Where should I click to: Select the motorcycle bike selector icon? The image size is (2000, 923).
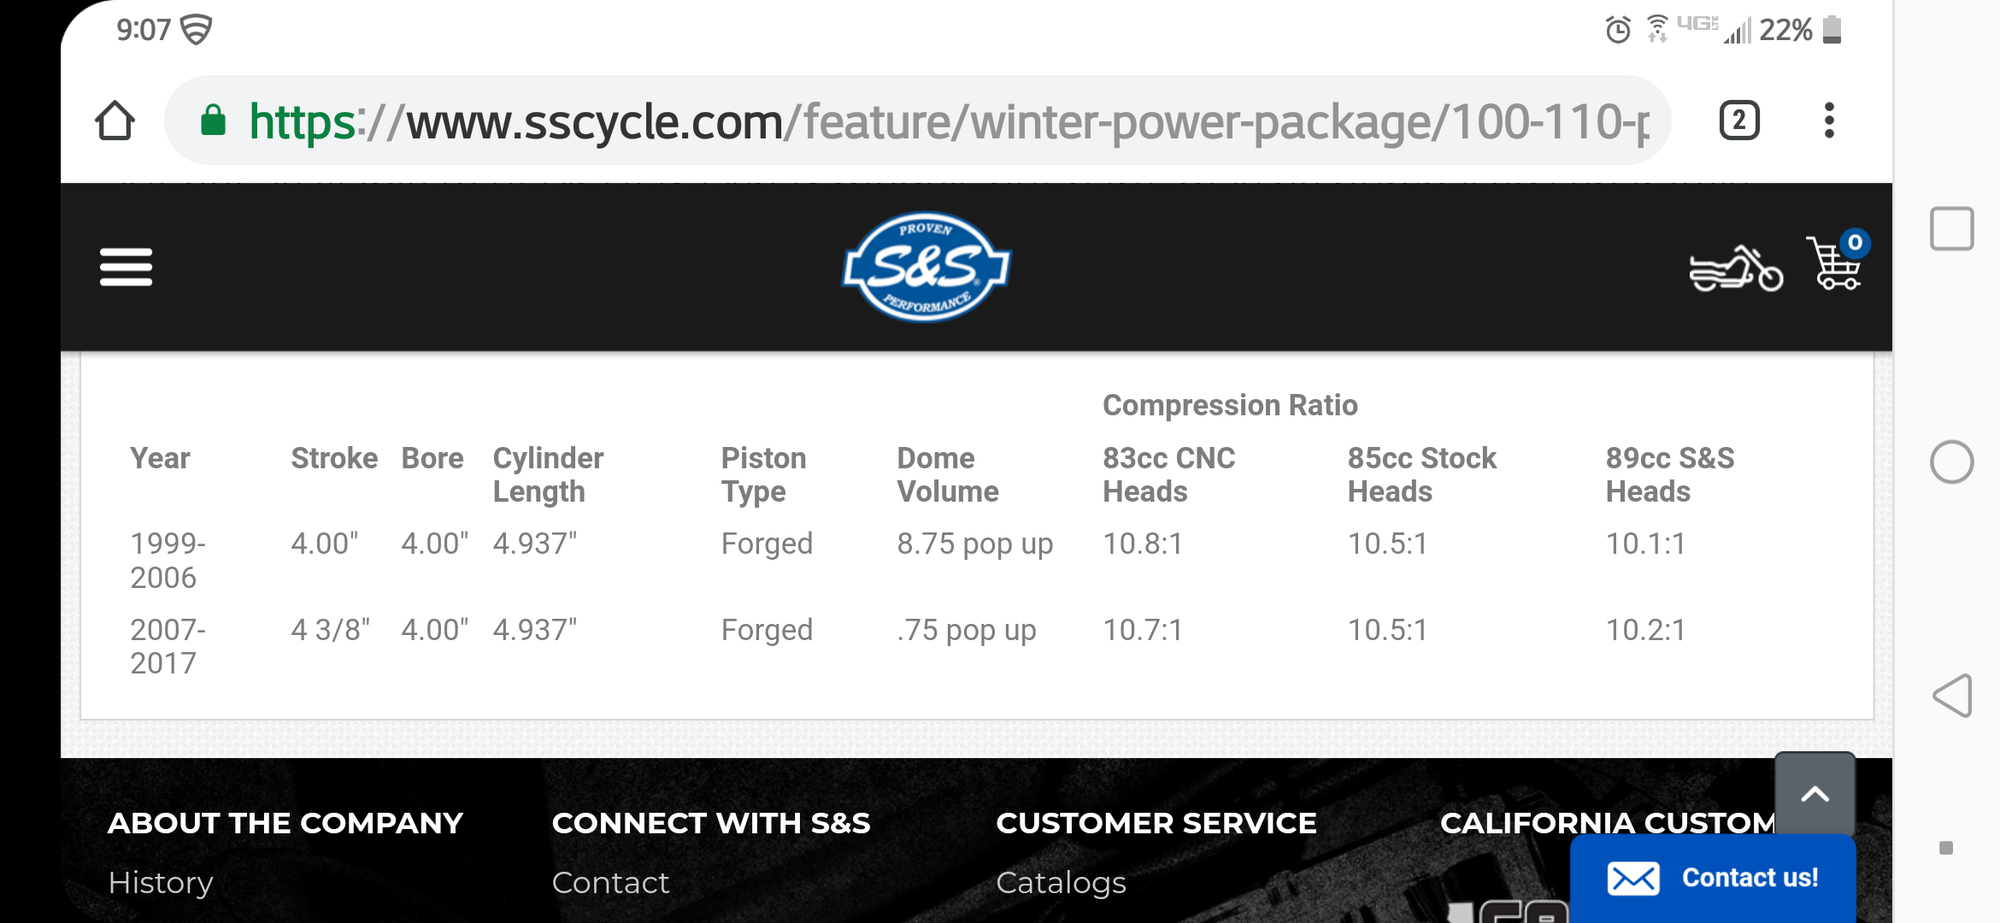pos(1735,268)
